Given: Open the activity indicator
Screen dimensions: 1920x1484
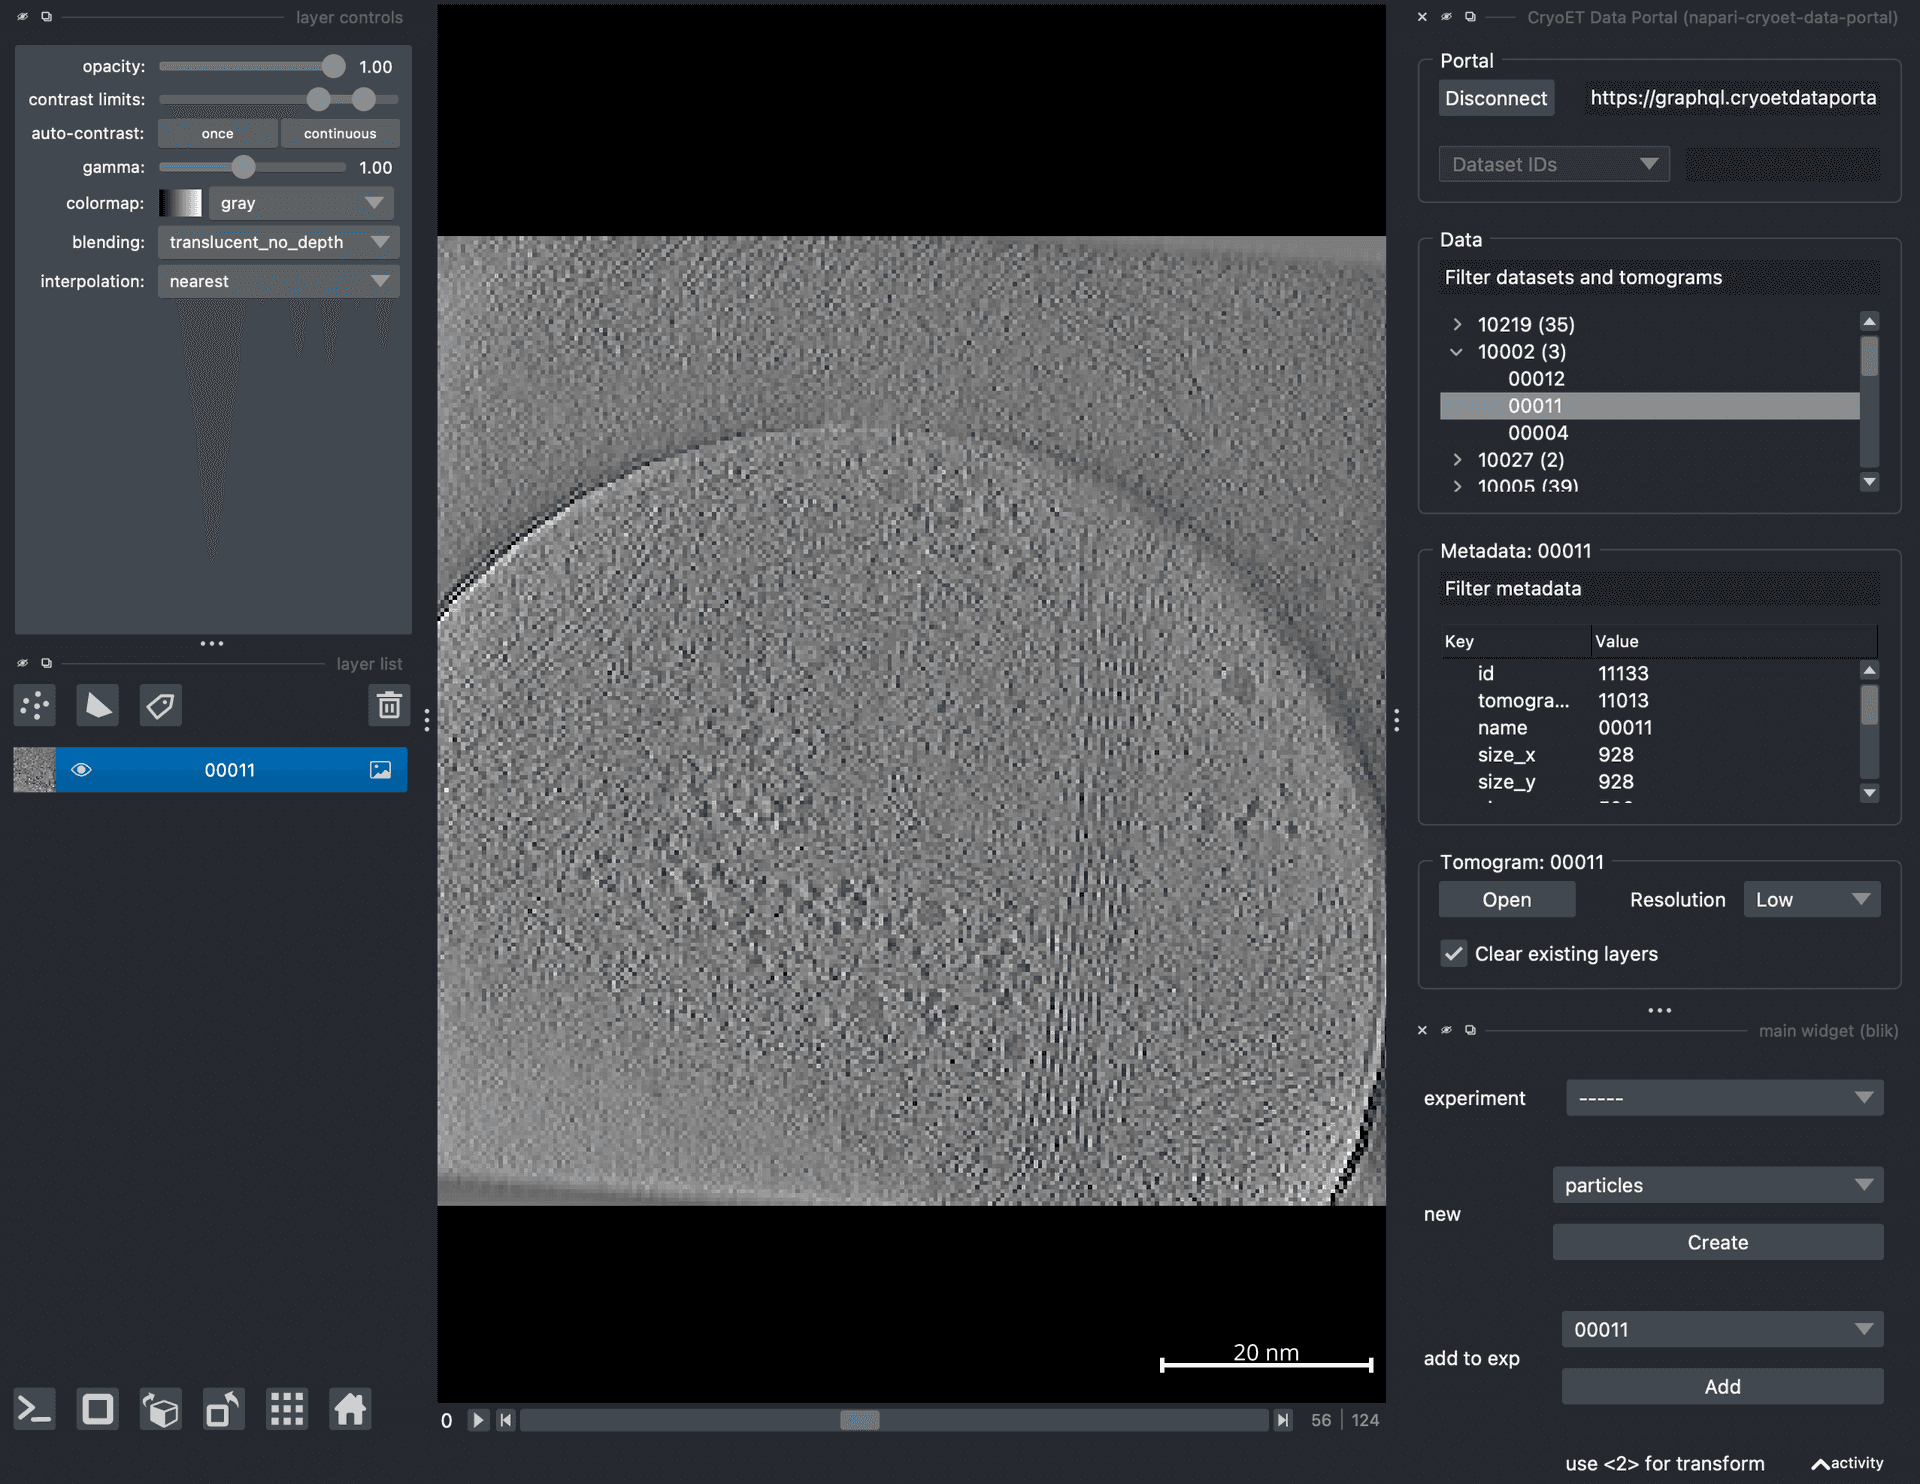Looking at the screenshot, I should click(x=1848, y=1463).
